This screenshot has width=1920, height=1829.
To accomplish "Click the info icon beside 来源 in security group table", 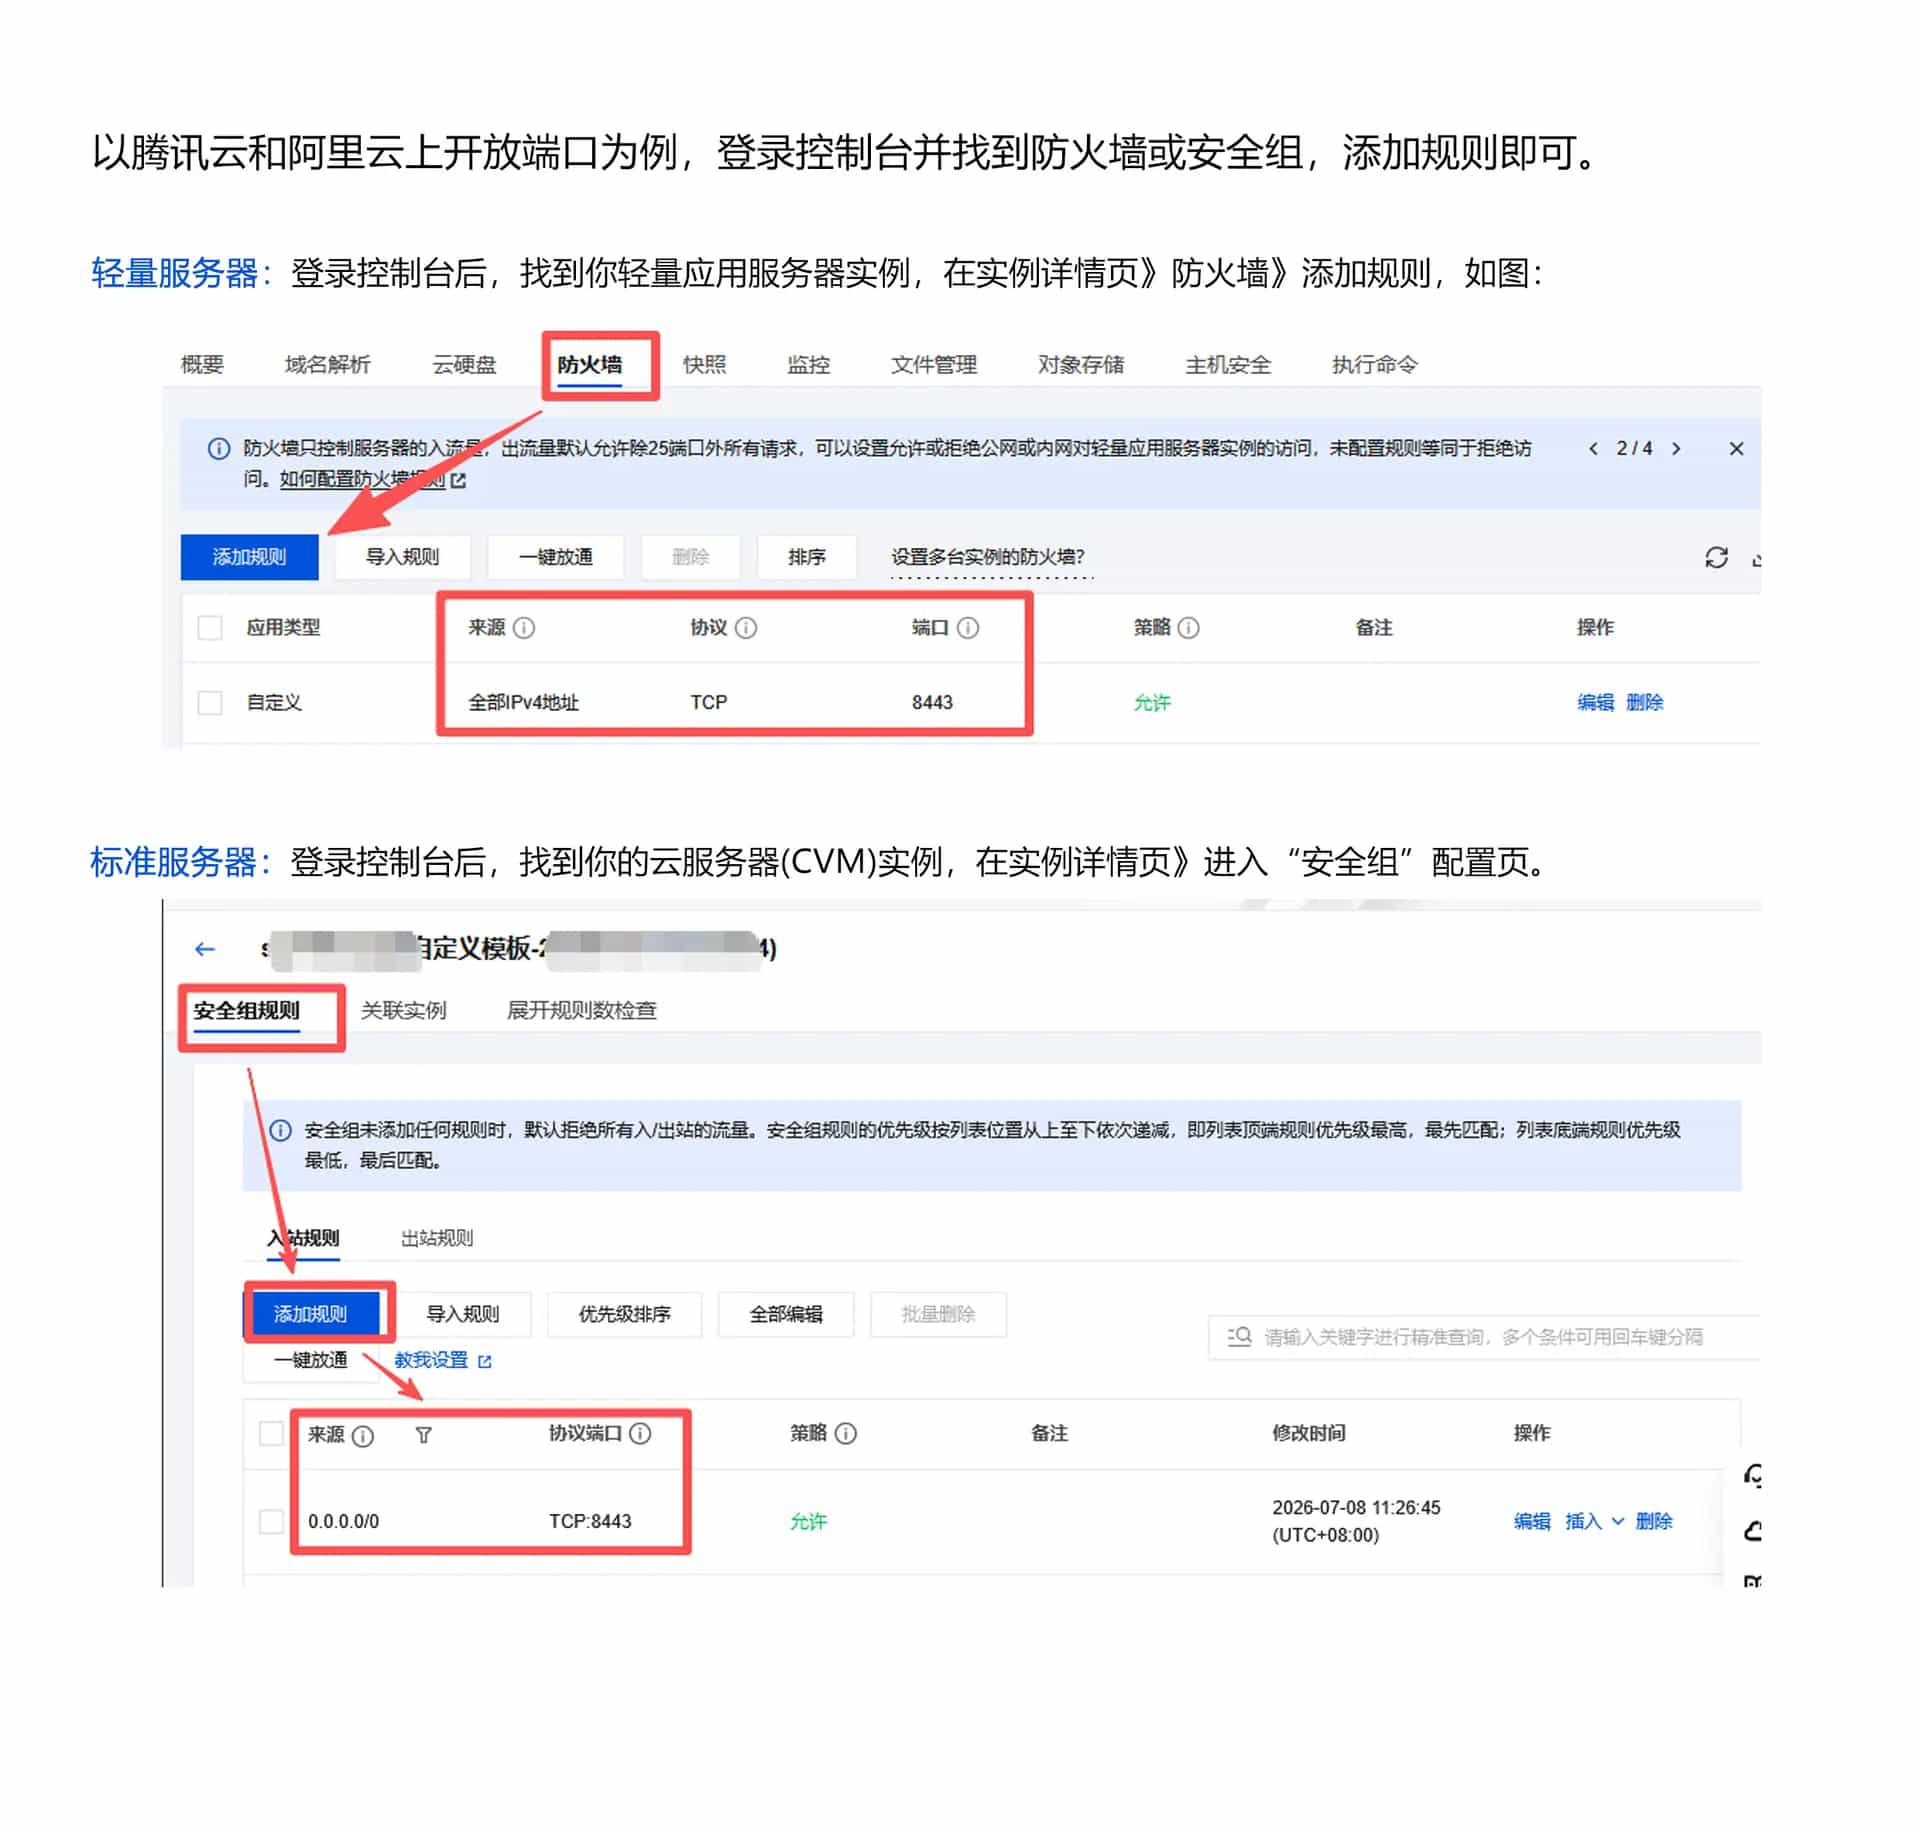I will click(363, 1436).
